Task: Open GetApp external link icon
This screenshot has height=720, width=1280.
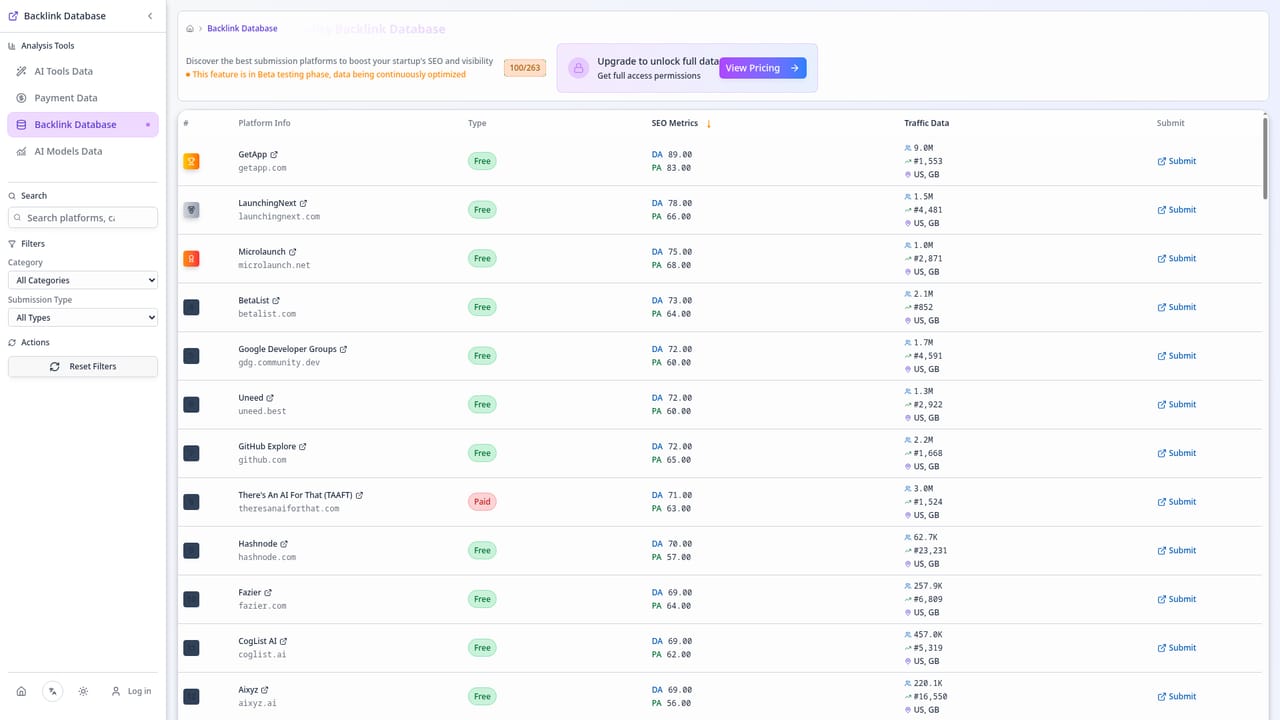Action: 274,154
